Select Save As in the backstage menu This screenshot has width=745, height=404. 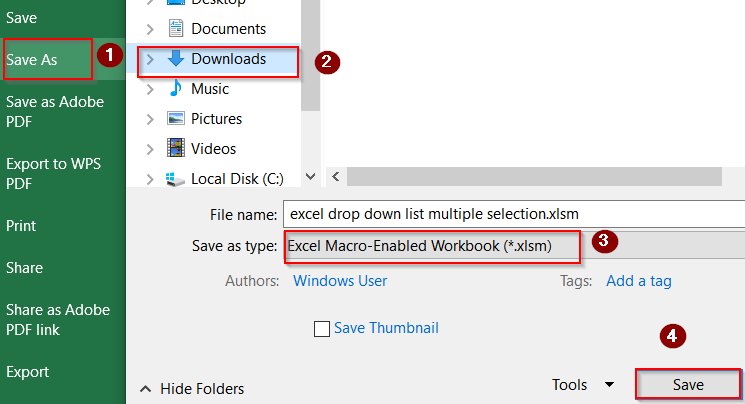[x=32, y=60]
